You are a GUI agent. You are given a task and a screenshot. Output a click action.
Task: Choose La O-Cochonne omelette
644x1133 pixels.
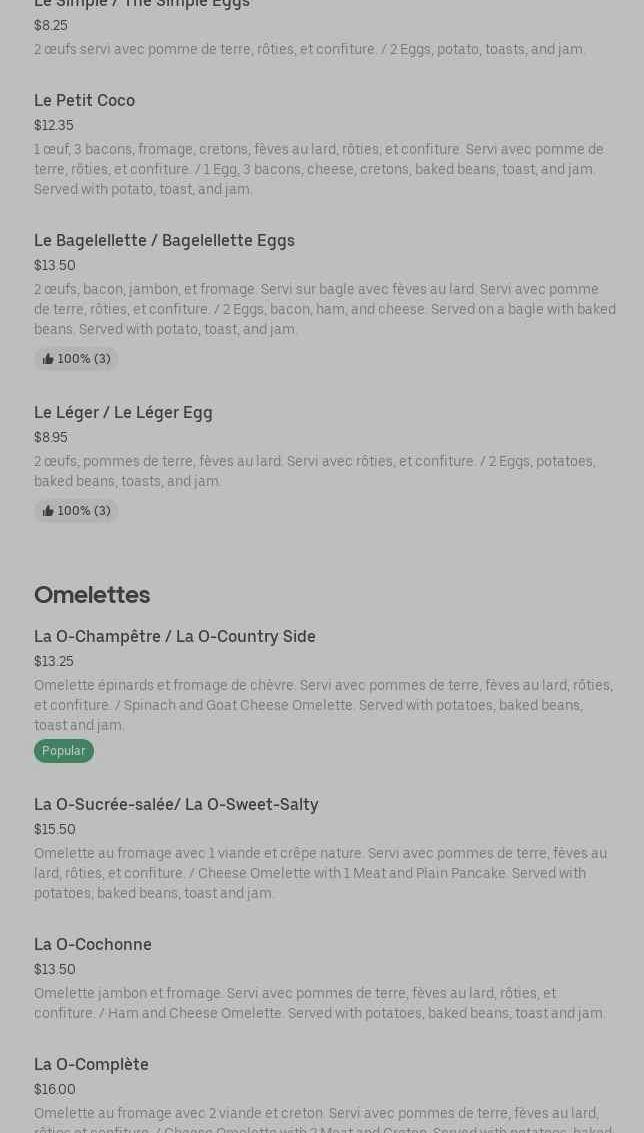tap(93, 945)
